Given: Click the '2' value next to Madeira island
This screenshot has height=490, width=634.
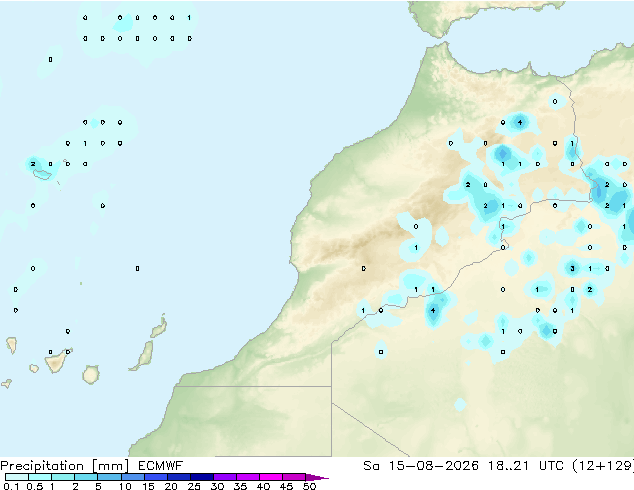Looking at the screenshot, I should (33, 164).
